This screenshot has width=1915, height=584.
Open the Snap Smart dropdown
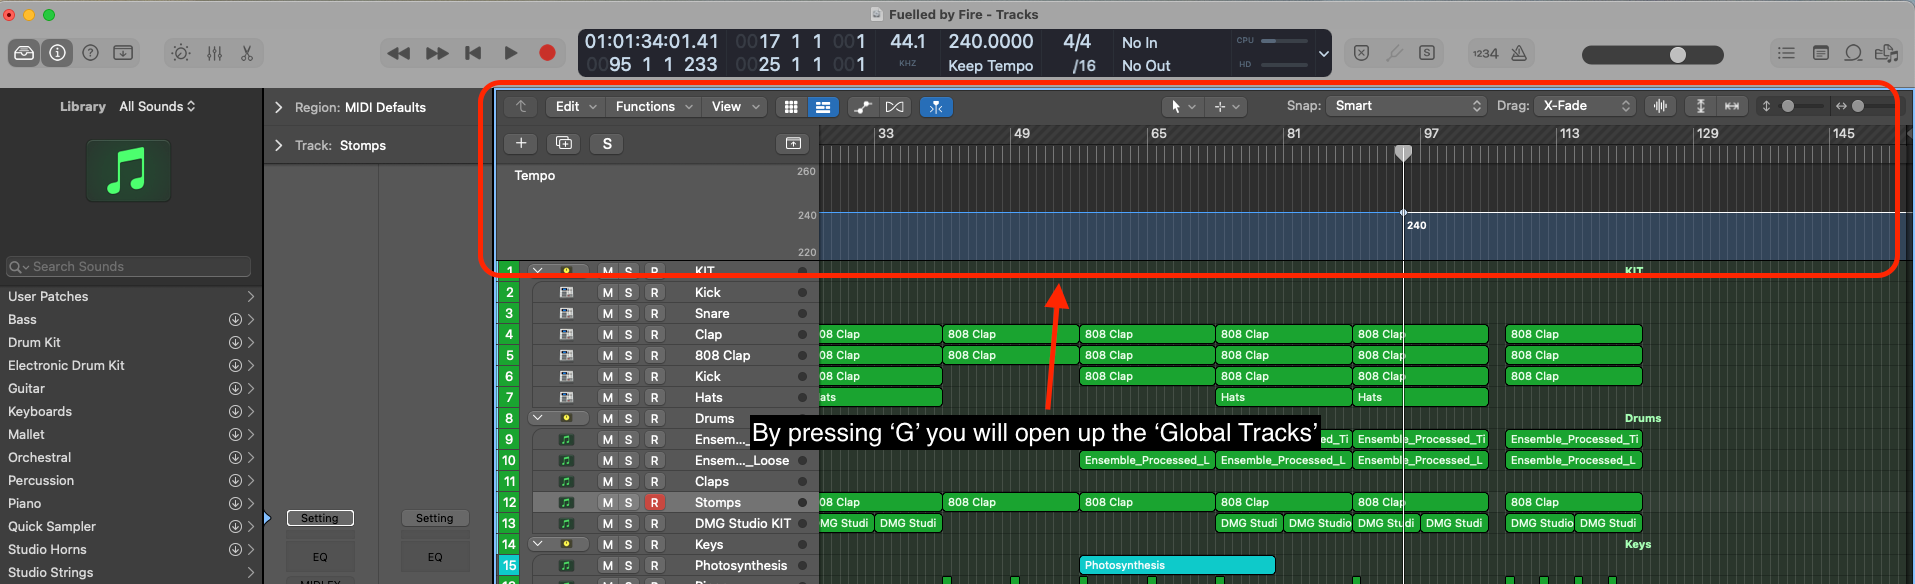point(1407,106)
